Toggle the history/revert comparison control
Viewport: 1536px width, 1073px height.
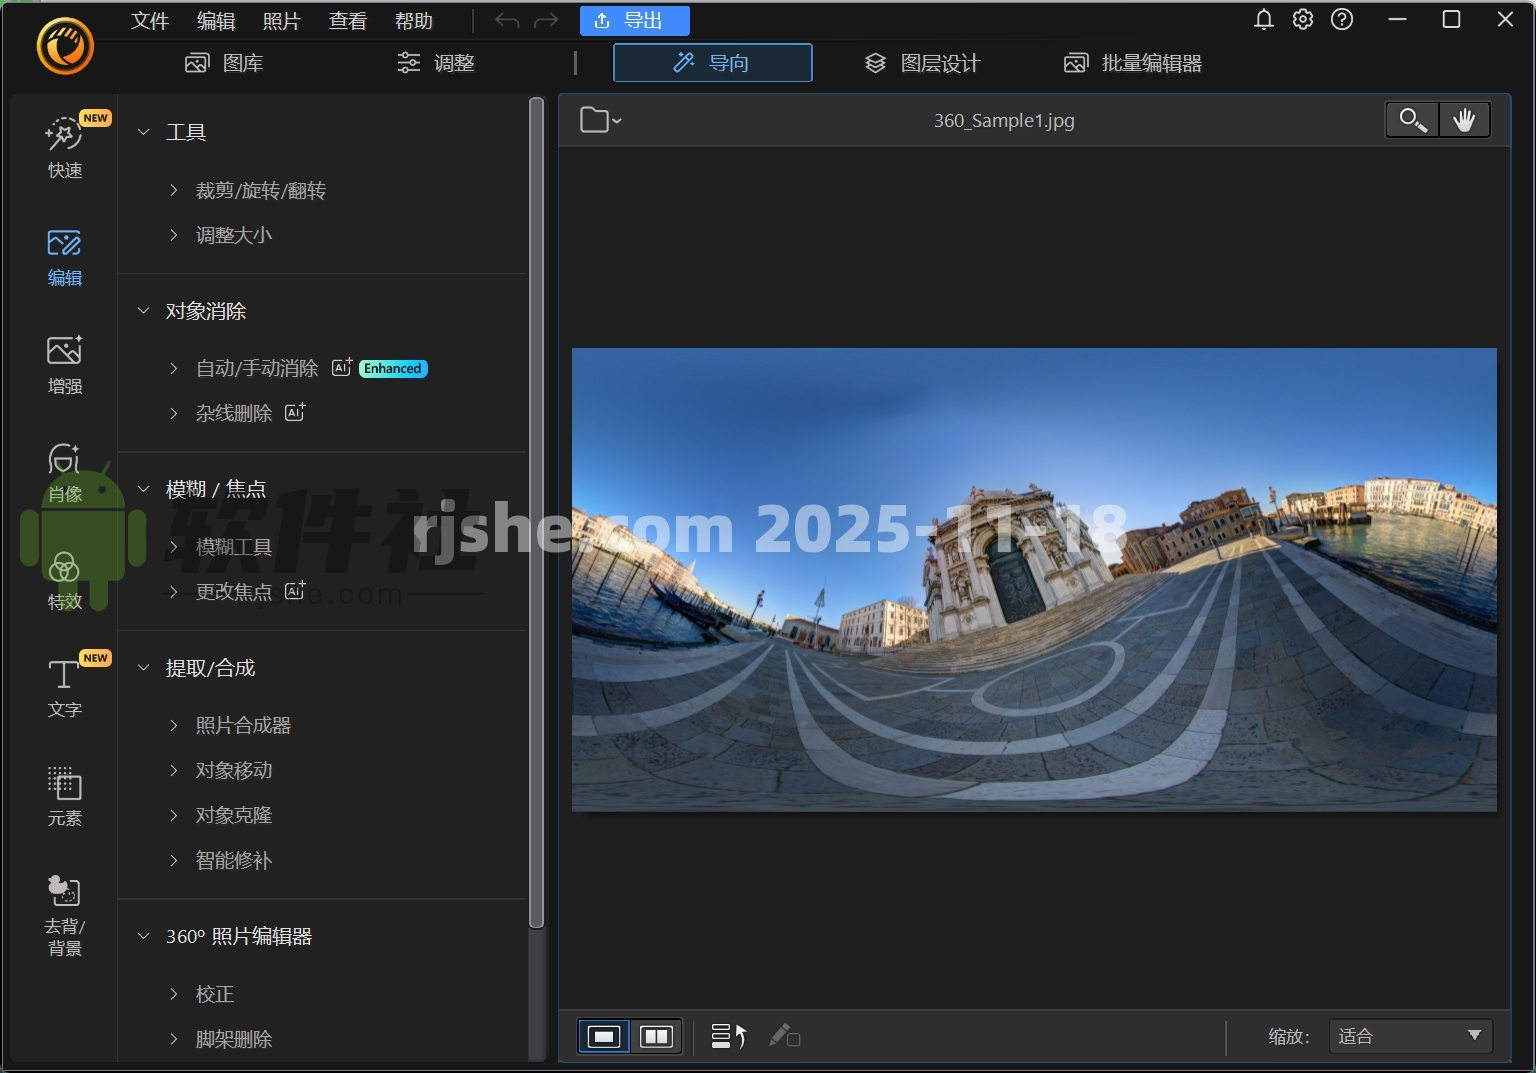(728, 1036)
